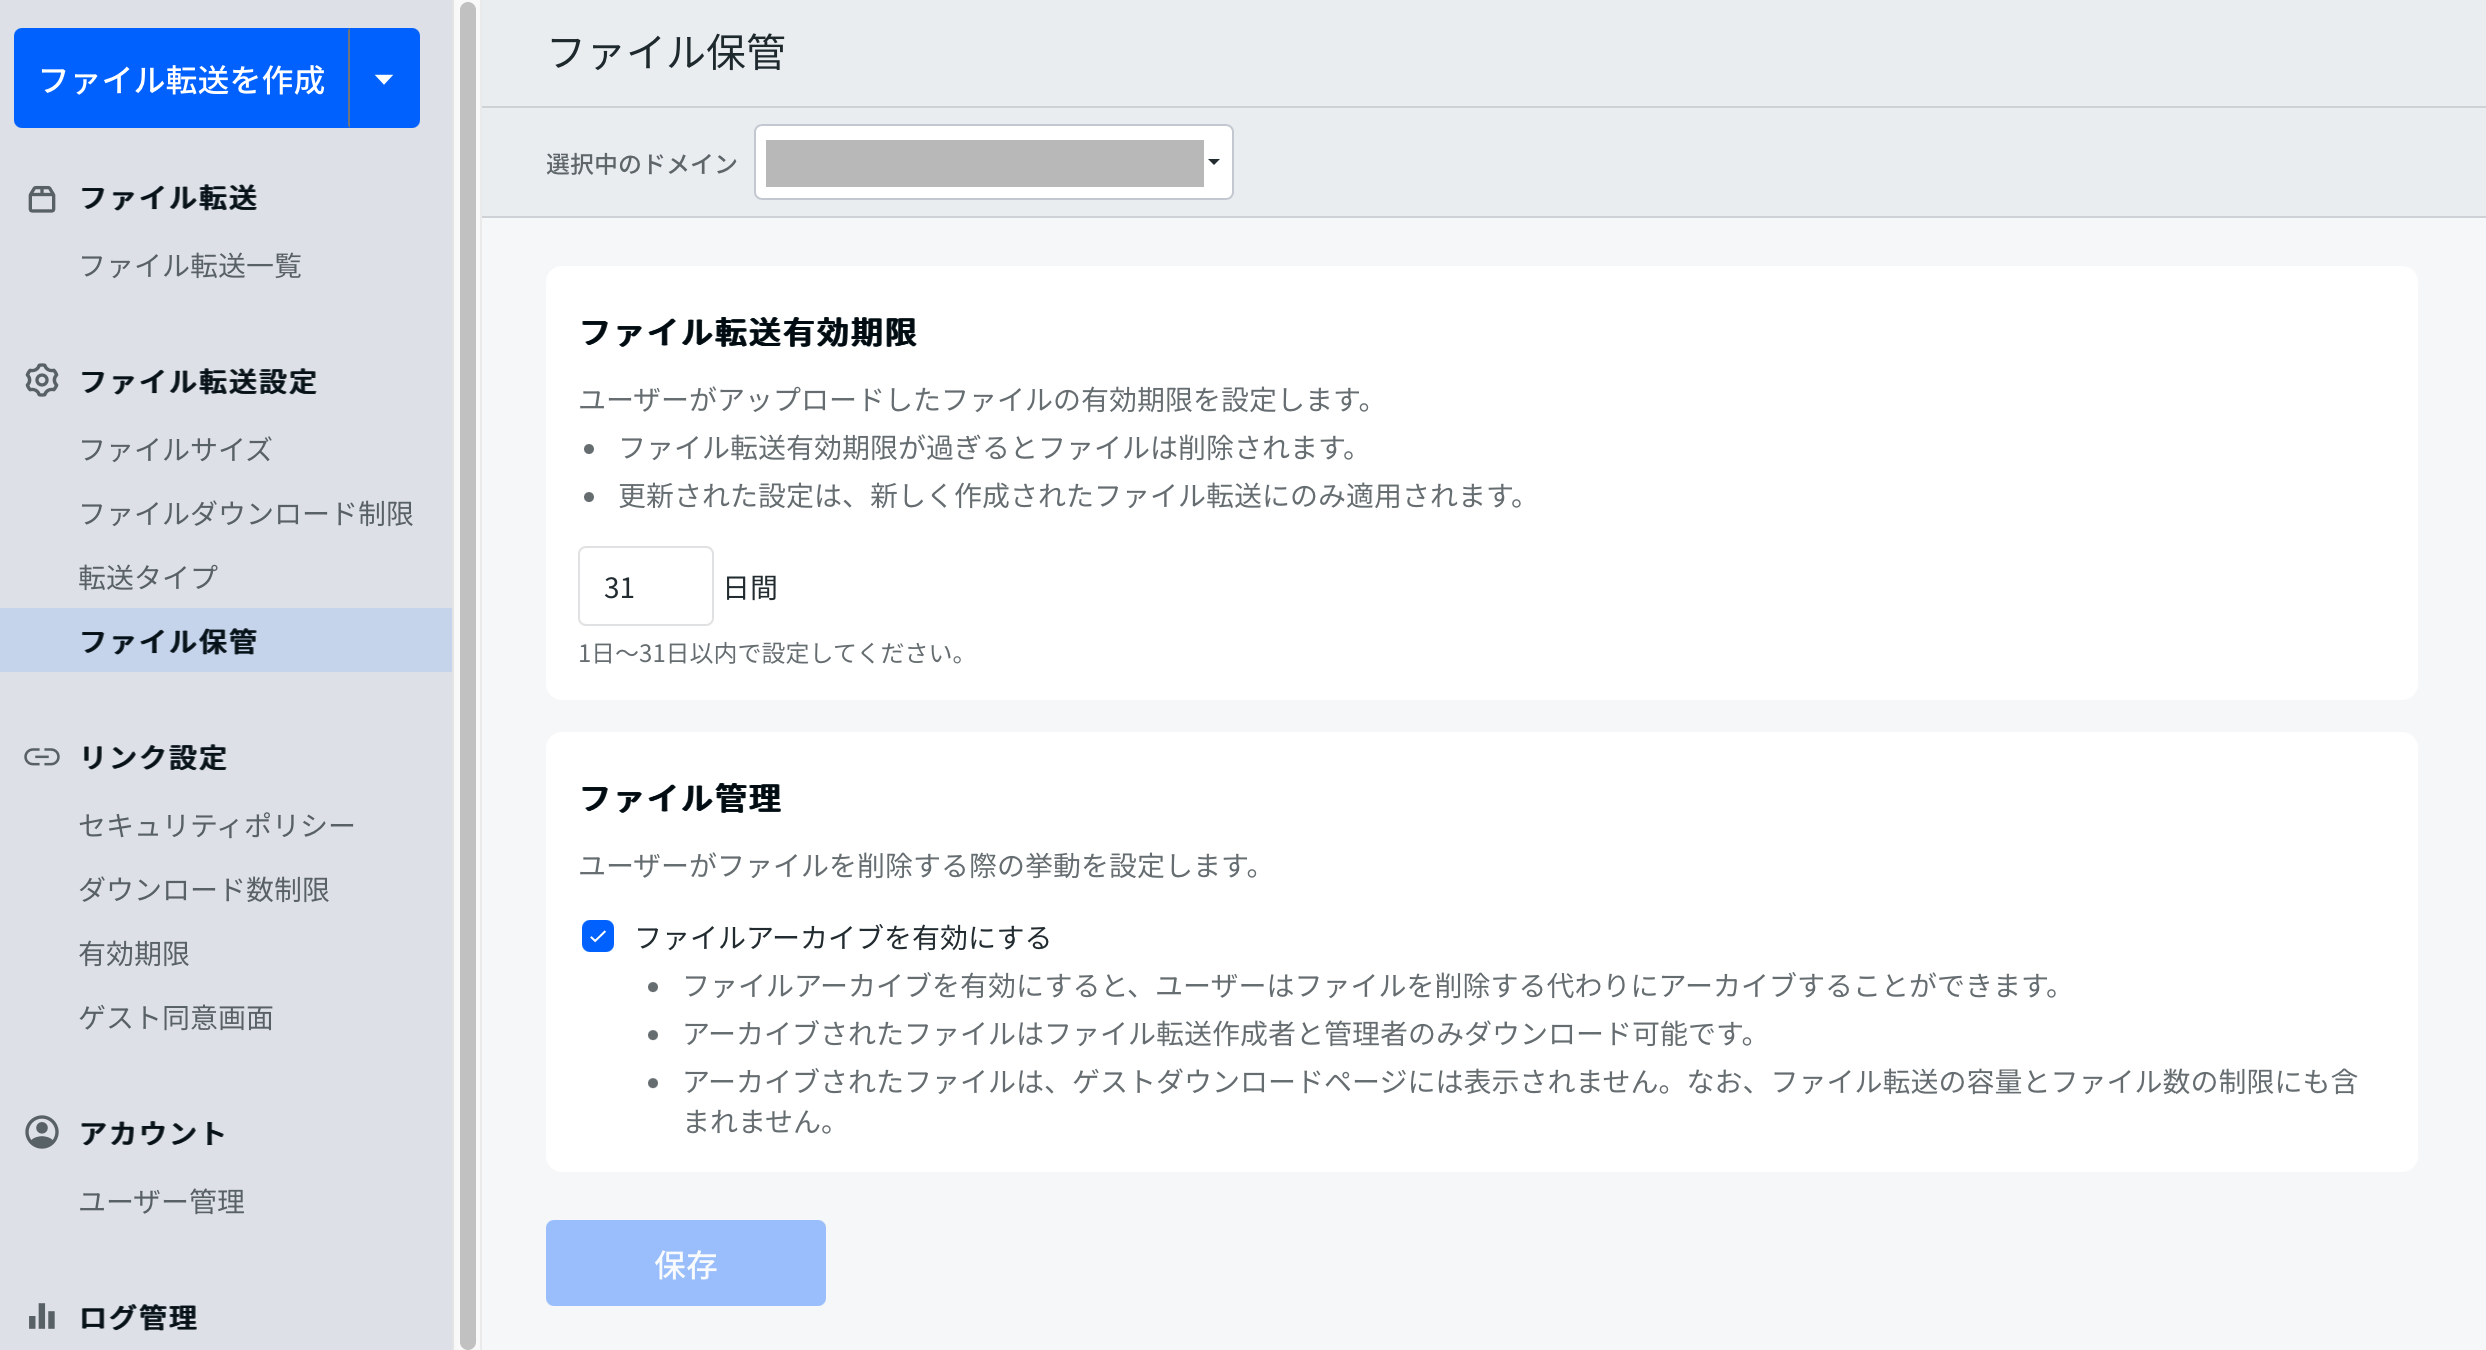Open セキュリティポリシー page
The width and height of the screenshot is (2486, 1350).
tap(217, 825)
